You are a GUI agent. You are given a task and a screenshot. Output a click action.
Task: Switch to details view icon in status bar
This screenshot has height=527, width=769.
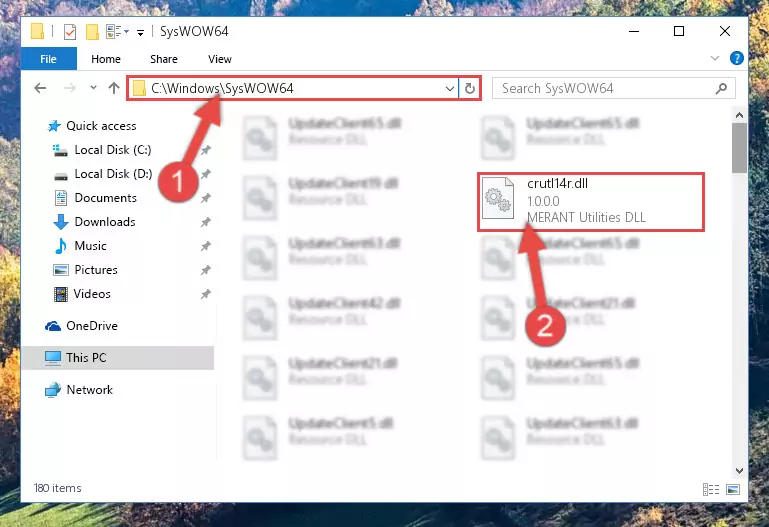tap(711, 489)
